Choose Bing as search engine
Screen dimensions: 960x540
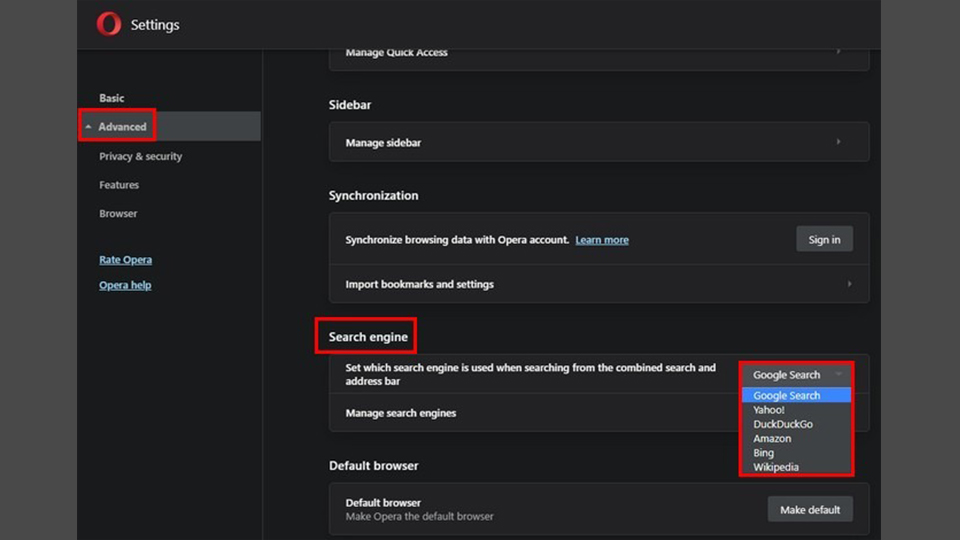tap(796, 453)
